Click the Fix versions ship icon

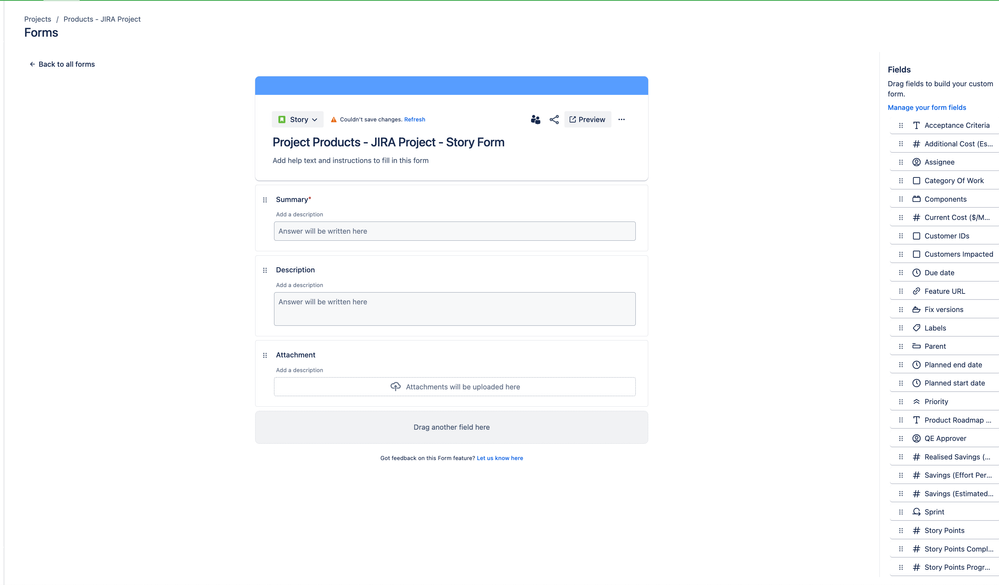click(x=916, y=310)
